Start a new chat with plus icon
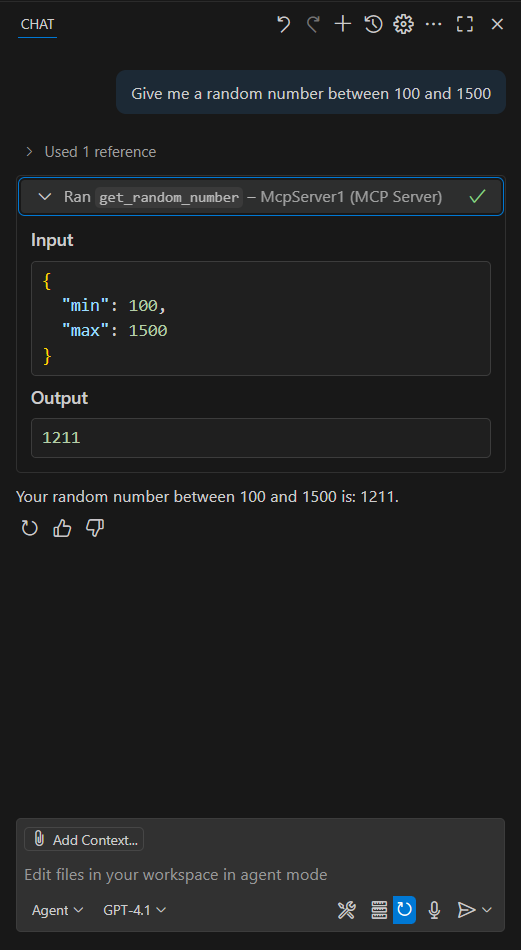This screenshot has width=521, height=950. 343,24
